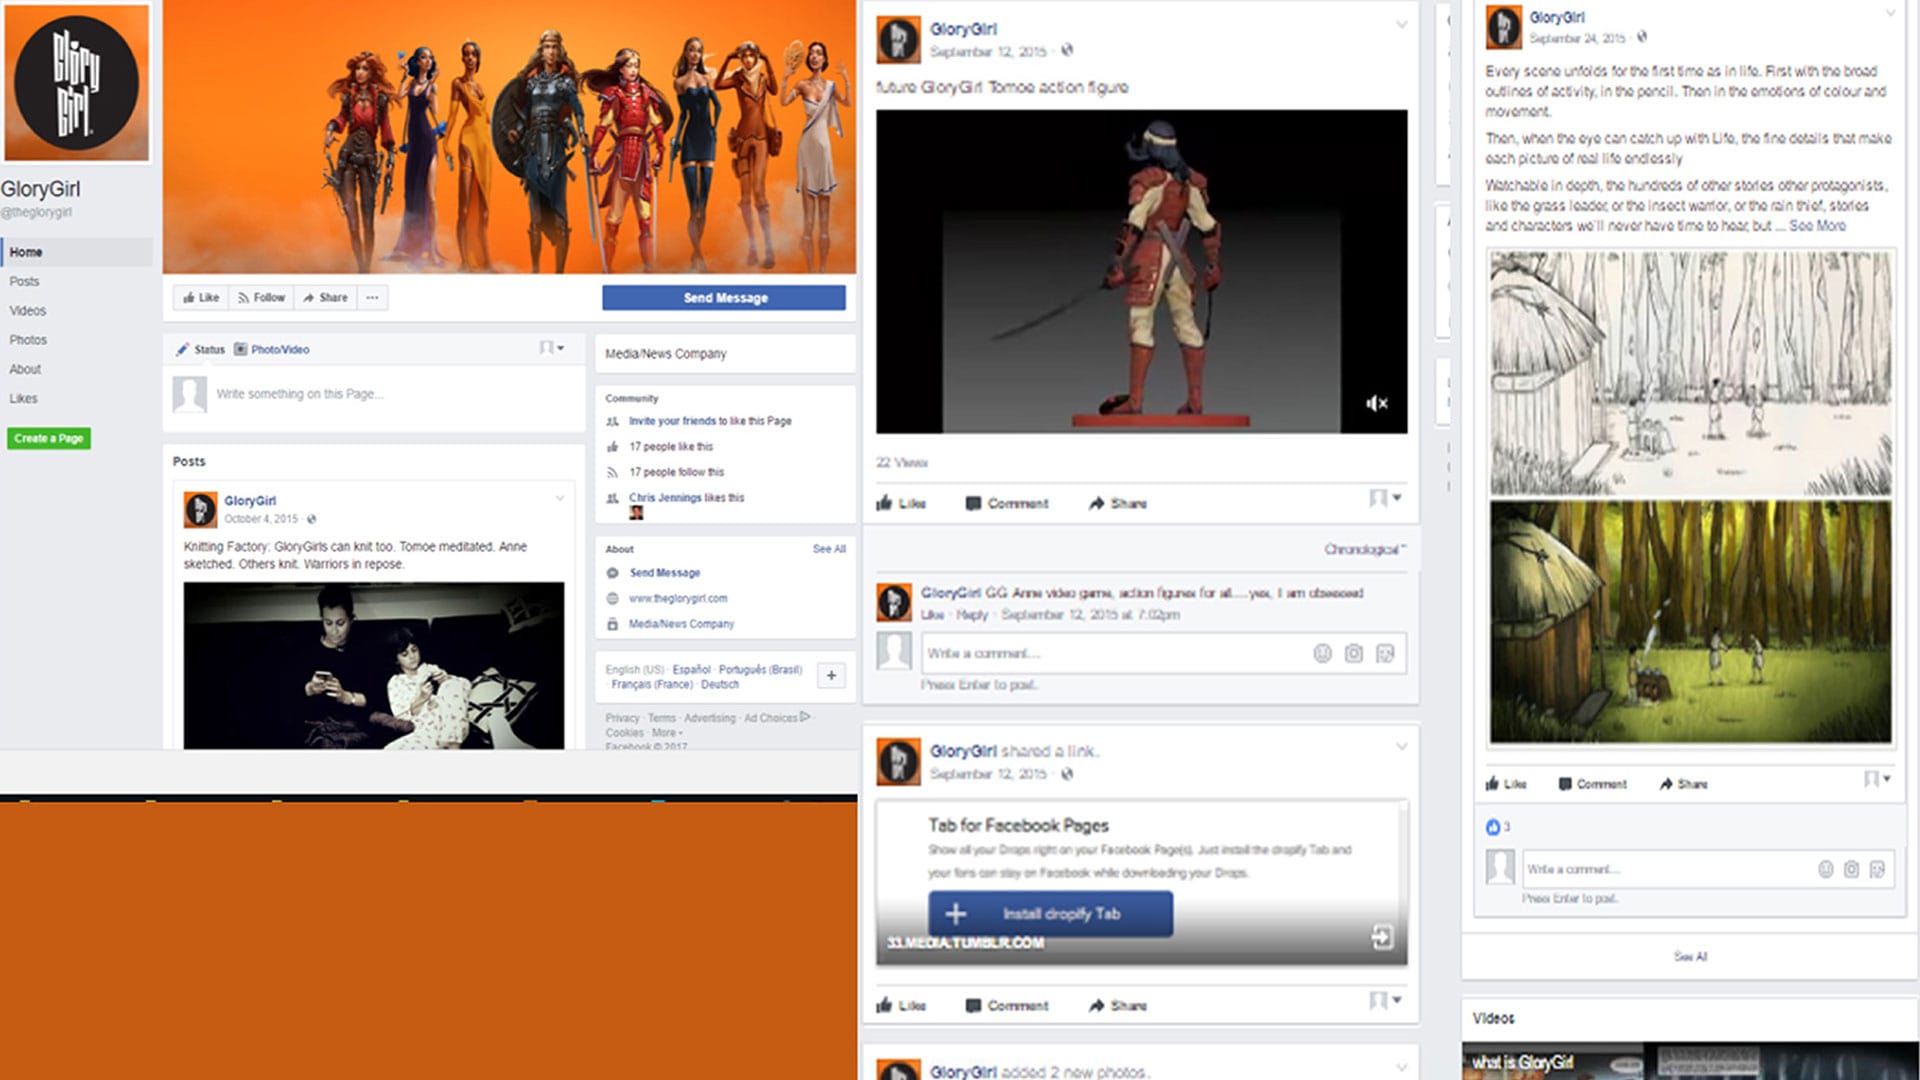Click the Install dropify Tab button
This screenshot has width=1920, height=1080.
click(x=1050, y=914)
